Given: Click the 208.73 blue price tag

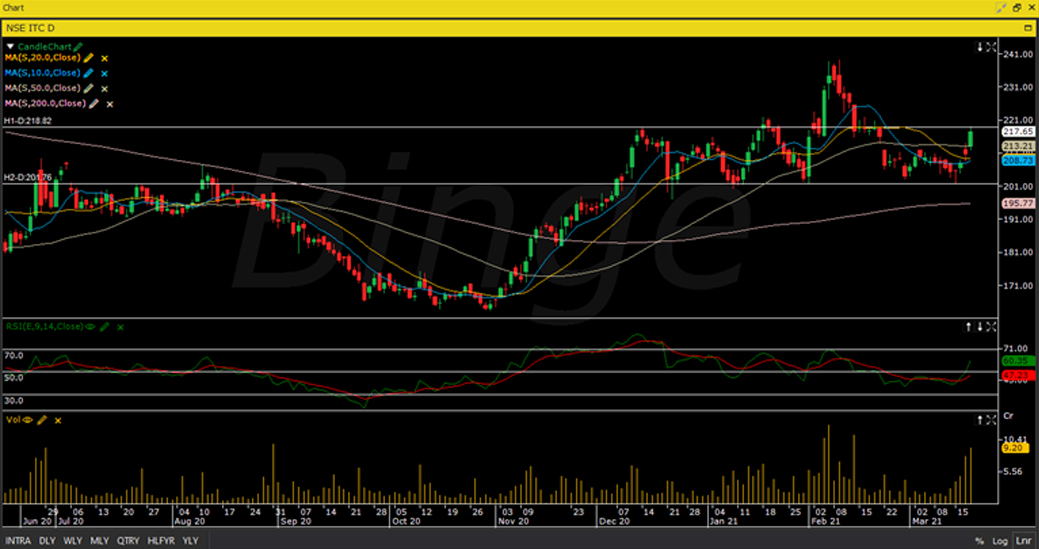Looking at the screenshot, I should pyautogui.click(x=1018, y=160).
